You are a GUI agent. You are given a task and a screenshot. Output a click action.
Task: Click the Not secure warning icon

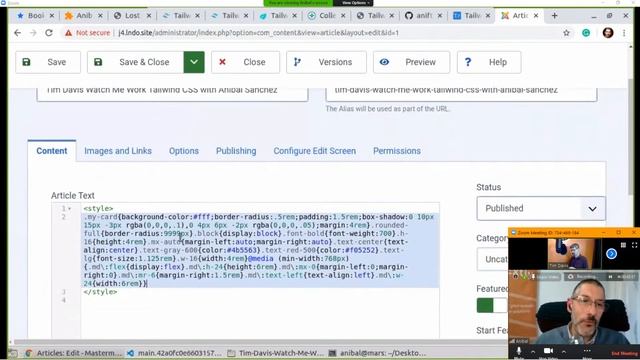[x=68, y=33]
